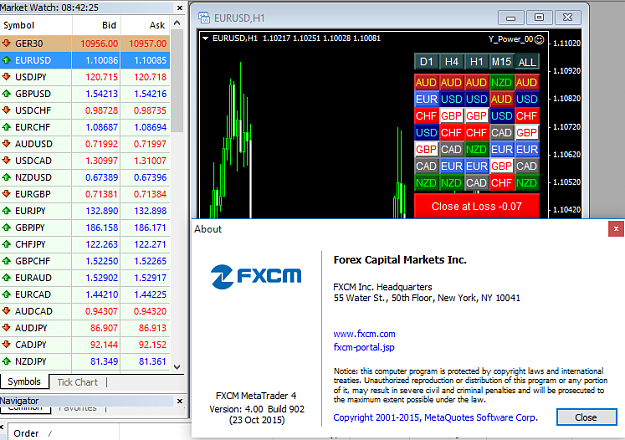Select the GER30 bid price 10956.00
The image size is (625, 440).
(99, 43)
